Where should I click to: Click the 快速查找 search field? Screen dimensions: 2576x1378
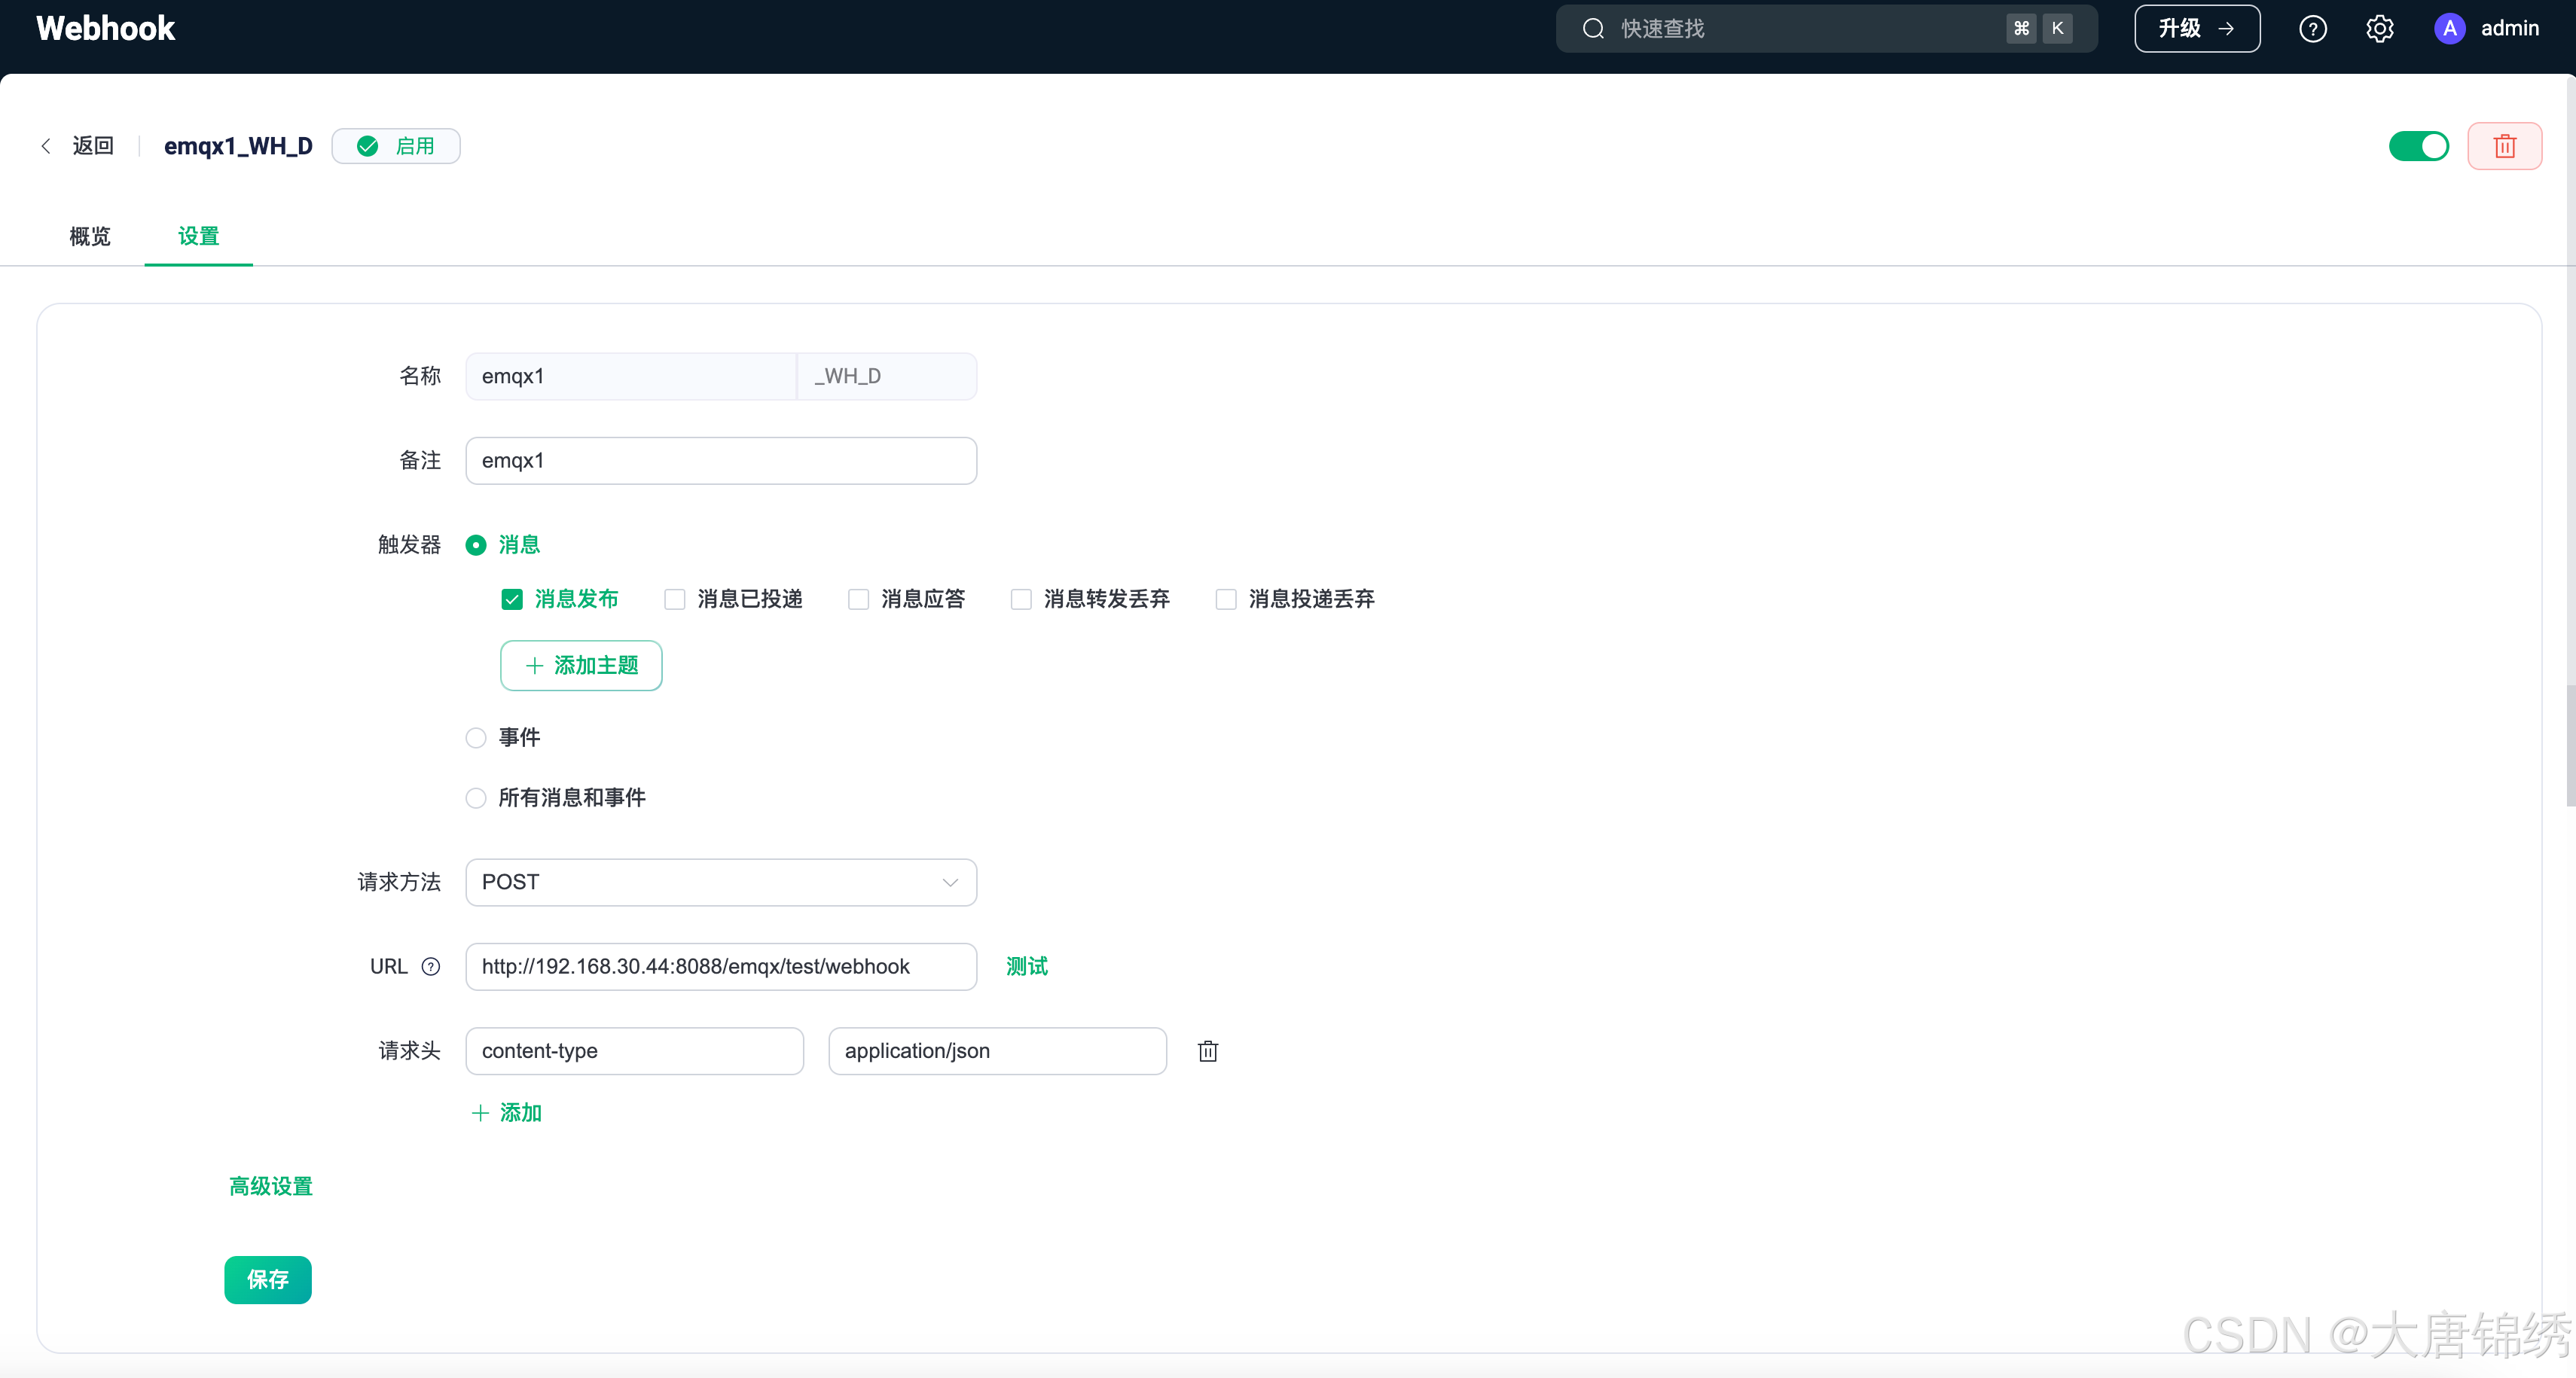[1826, 29]
